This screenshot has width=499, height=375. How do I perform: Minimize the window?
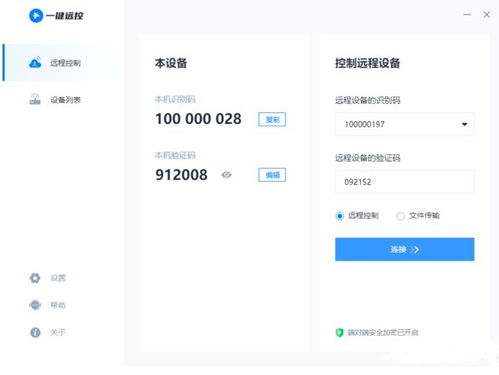[467, 14]
